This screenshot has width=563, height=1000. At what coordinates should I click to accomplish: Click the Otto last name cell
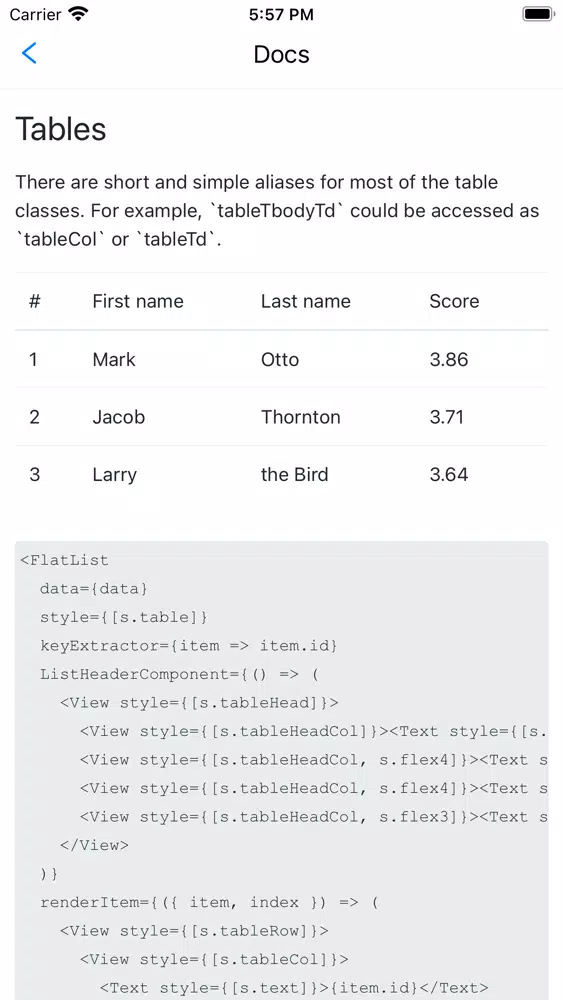280,359
